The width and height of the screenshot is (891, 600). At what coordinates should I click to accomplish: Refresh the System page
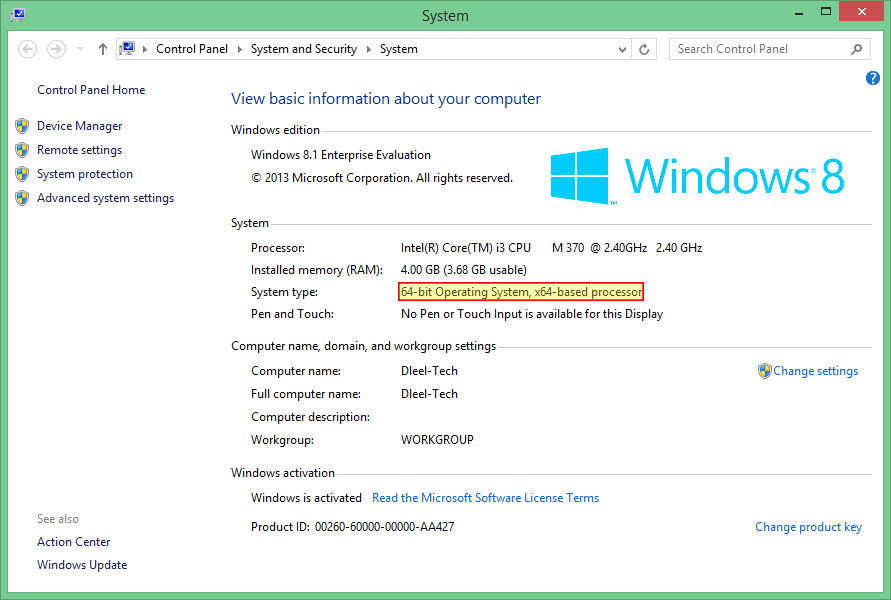(644, 49)
